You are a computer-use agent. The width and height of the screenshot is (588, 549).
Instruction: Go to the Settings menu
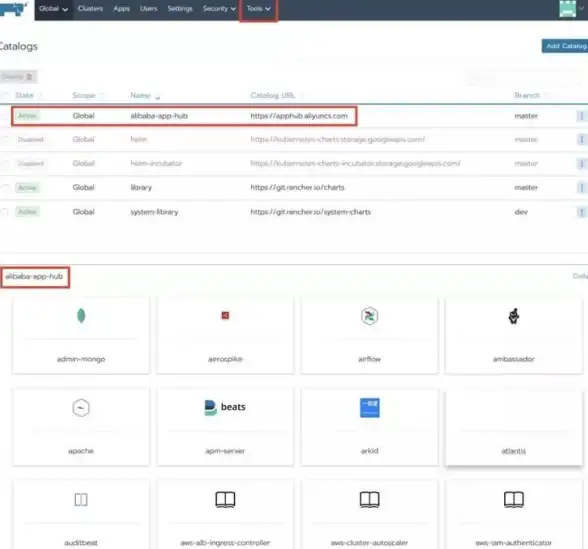(180, 9)
